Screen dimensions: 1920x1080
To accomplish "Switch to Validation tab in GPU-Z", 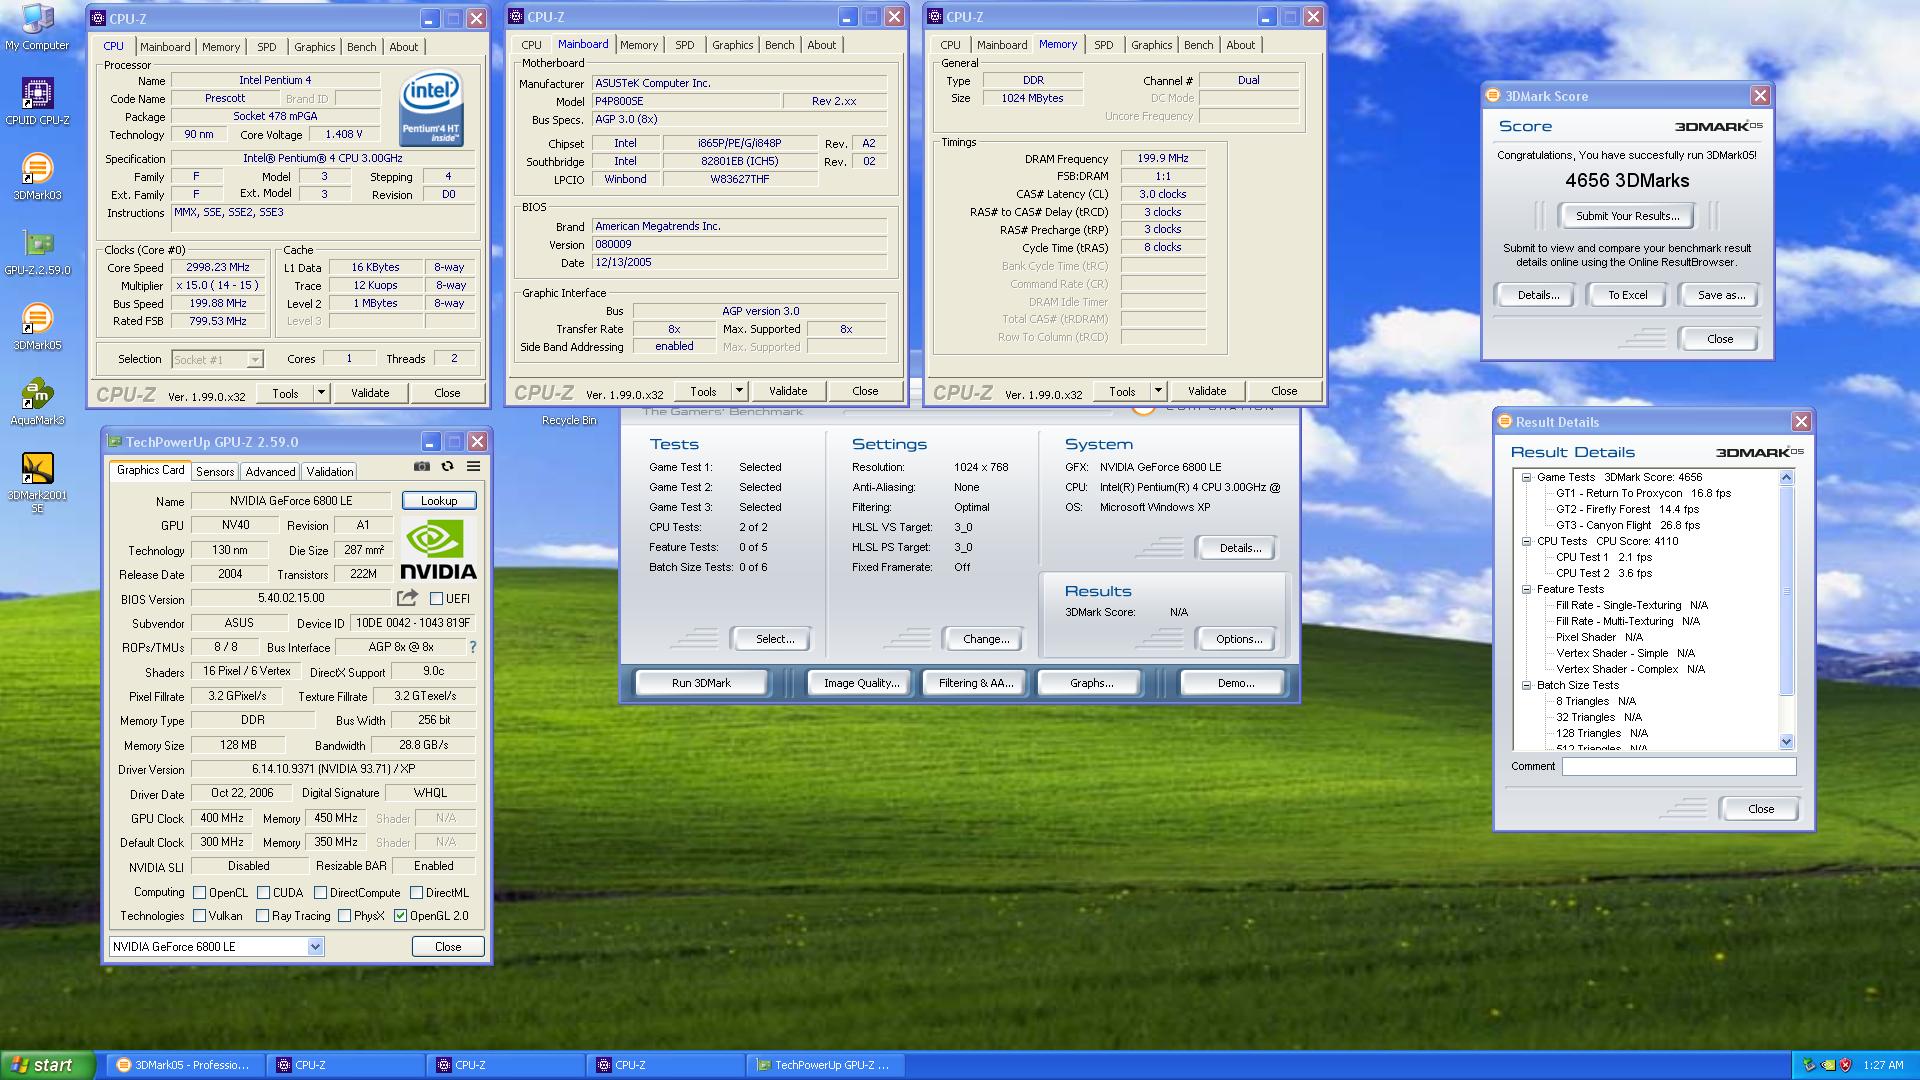I will pyautogui.click(x=330, y=472).
